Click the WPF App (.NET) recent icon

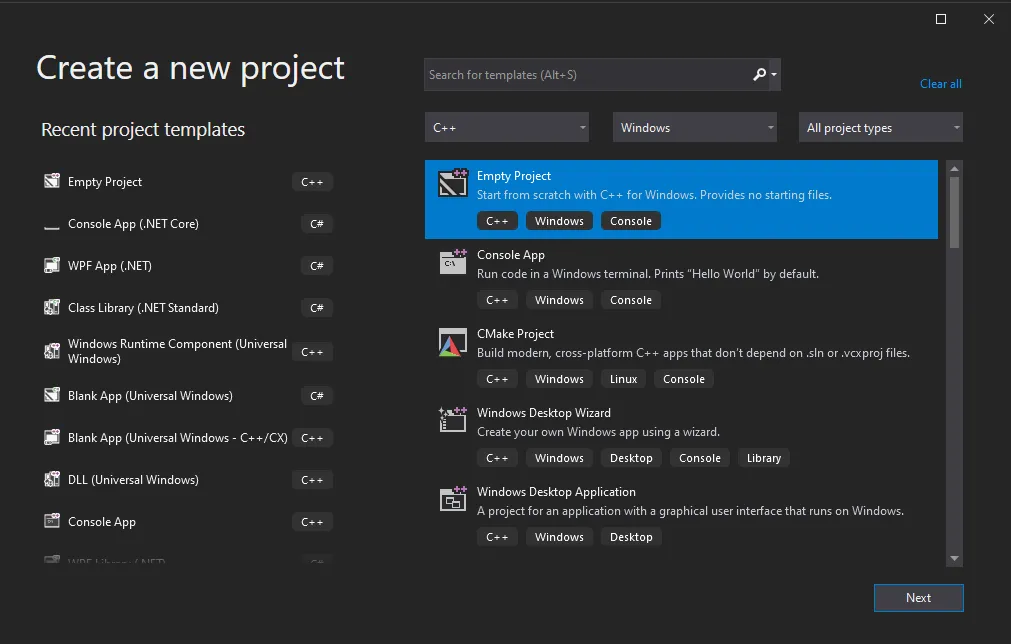tap(52, 266)
